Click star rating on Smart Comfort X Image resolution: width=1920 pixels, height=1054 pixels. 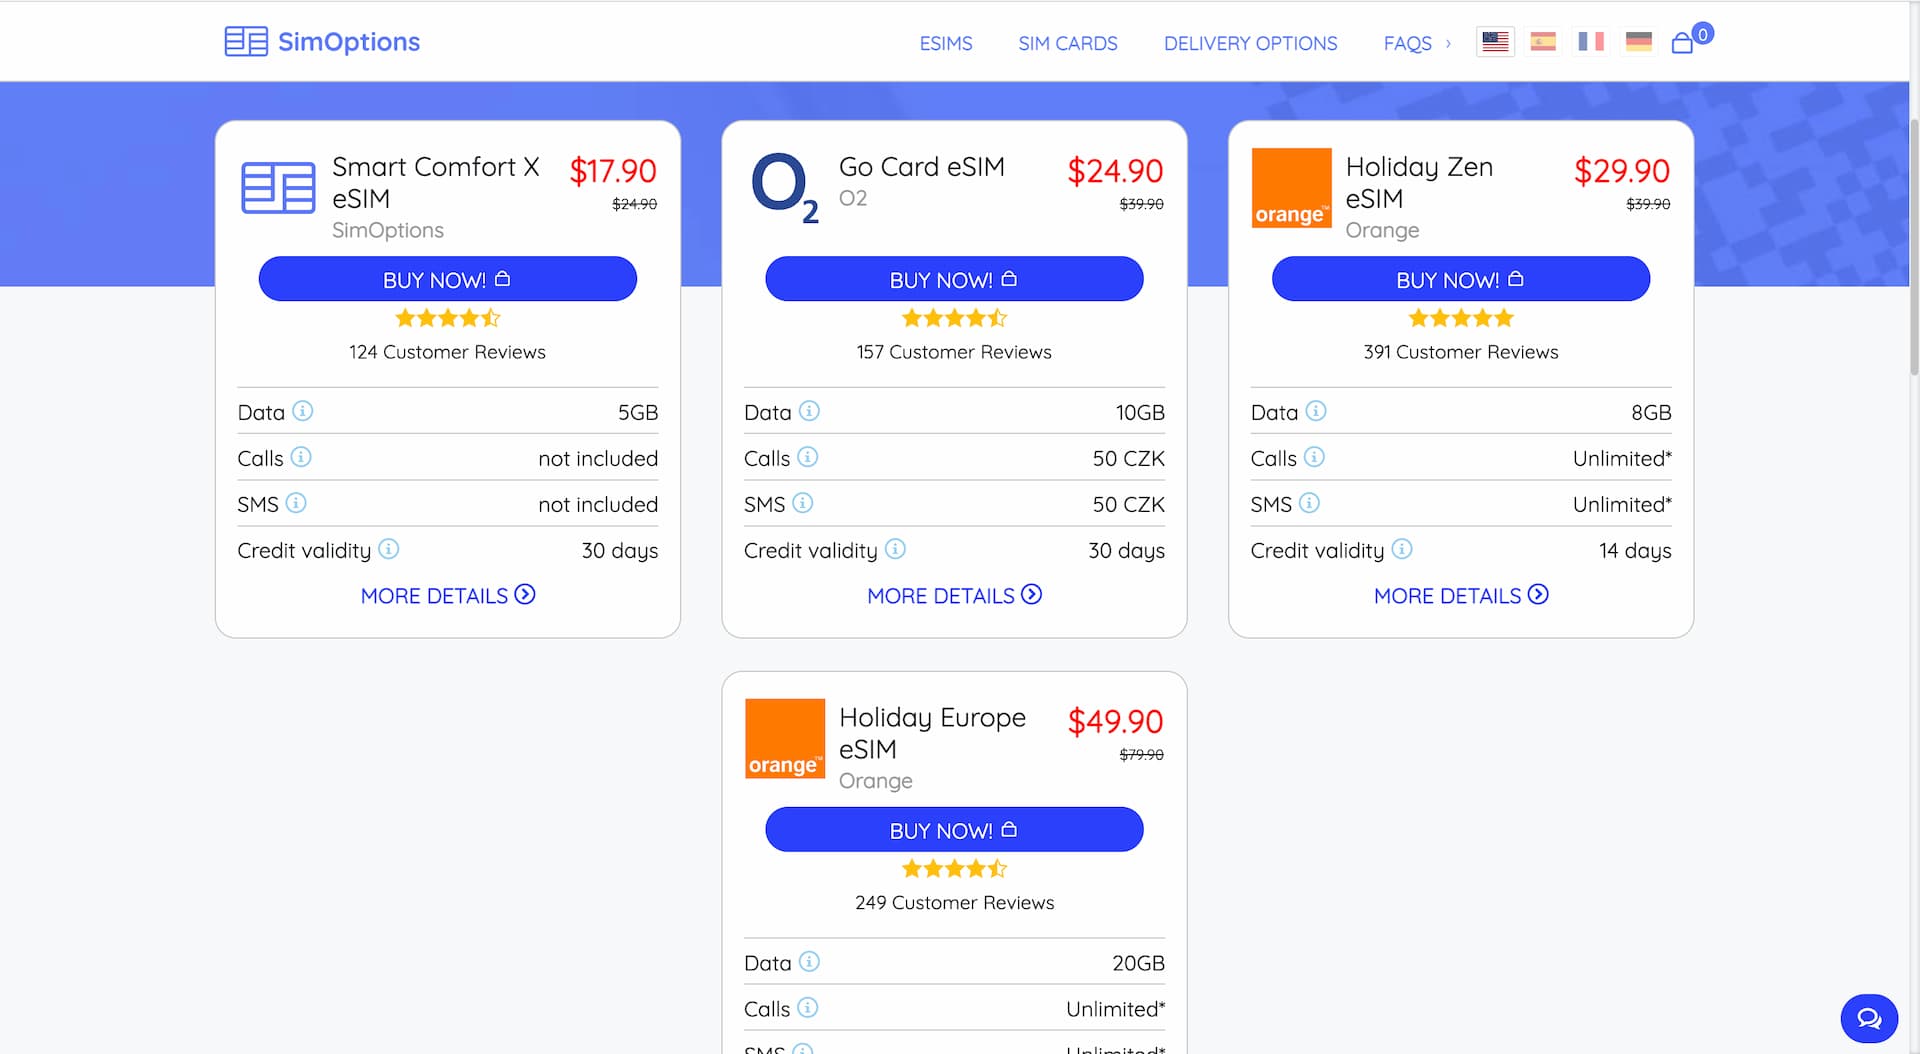click(x=448, y=318)
